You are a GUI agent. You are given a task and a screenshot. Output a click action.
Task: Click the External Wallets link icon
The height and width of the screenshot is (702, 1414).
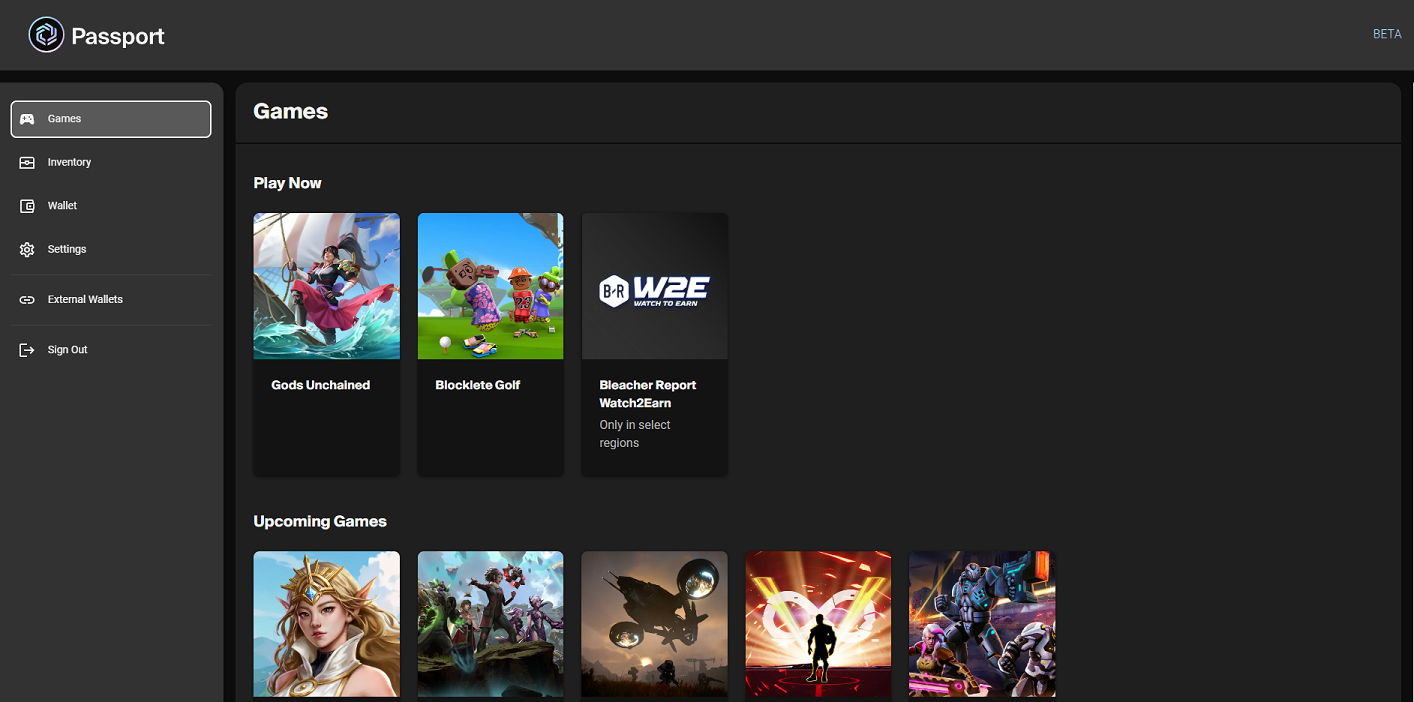pyautogui.click(x=27, y=300)
